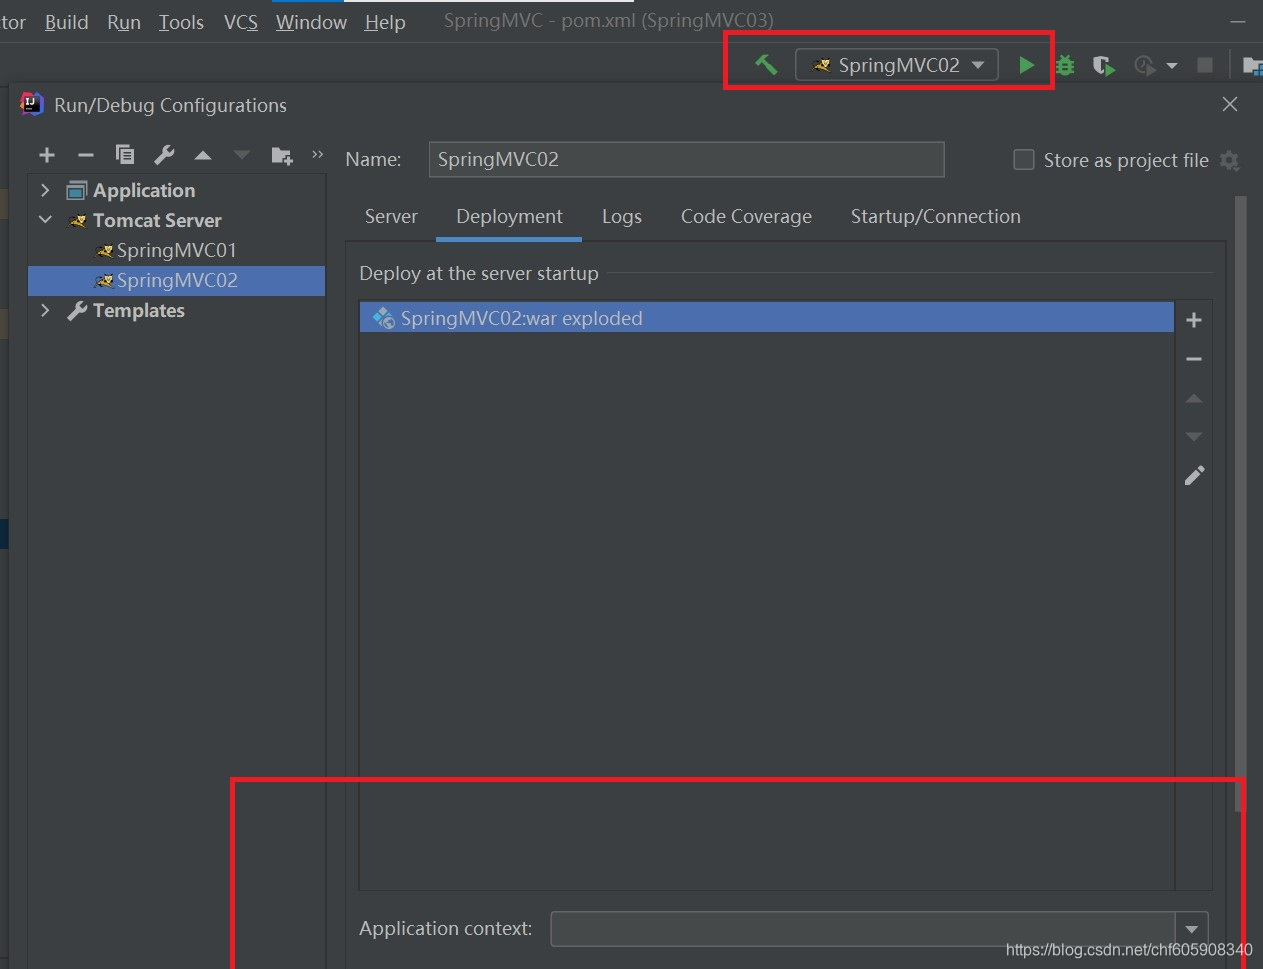This screenshot has height=969, width=1263.
Task: Move artifact up in the deploy list
Action: coord(1194,398)
